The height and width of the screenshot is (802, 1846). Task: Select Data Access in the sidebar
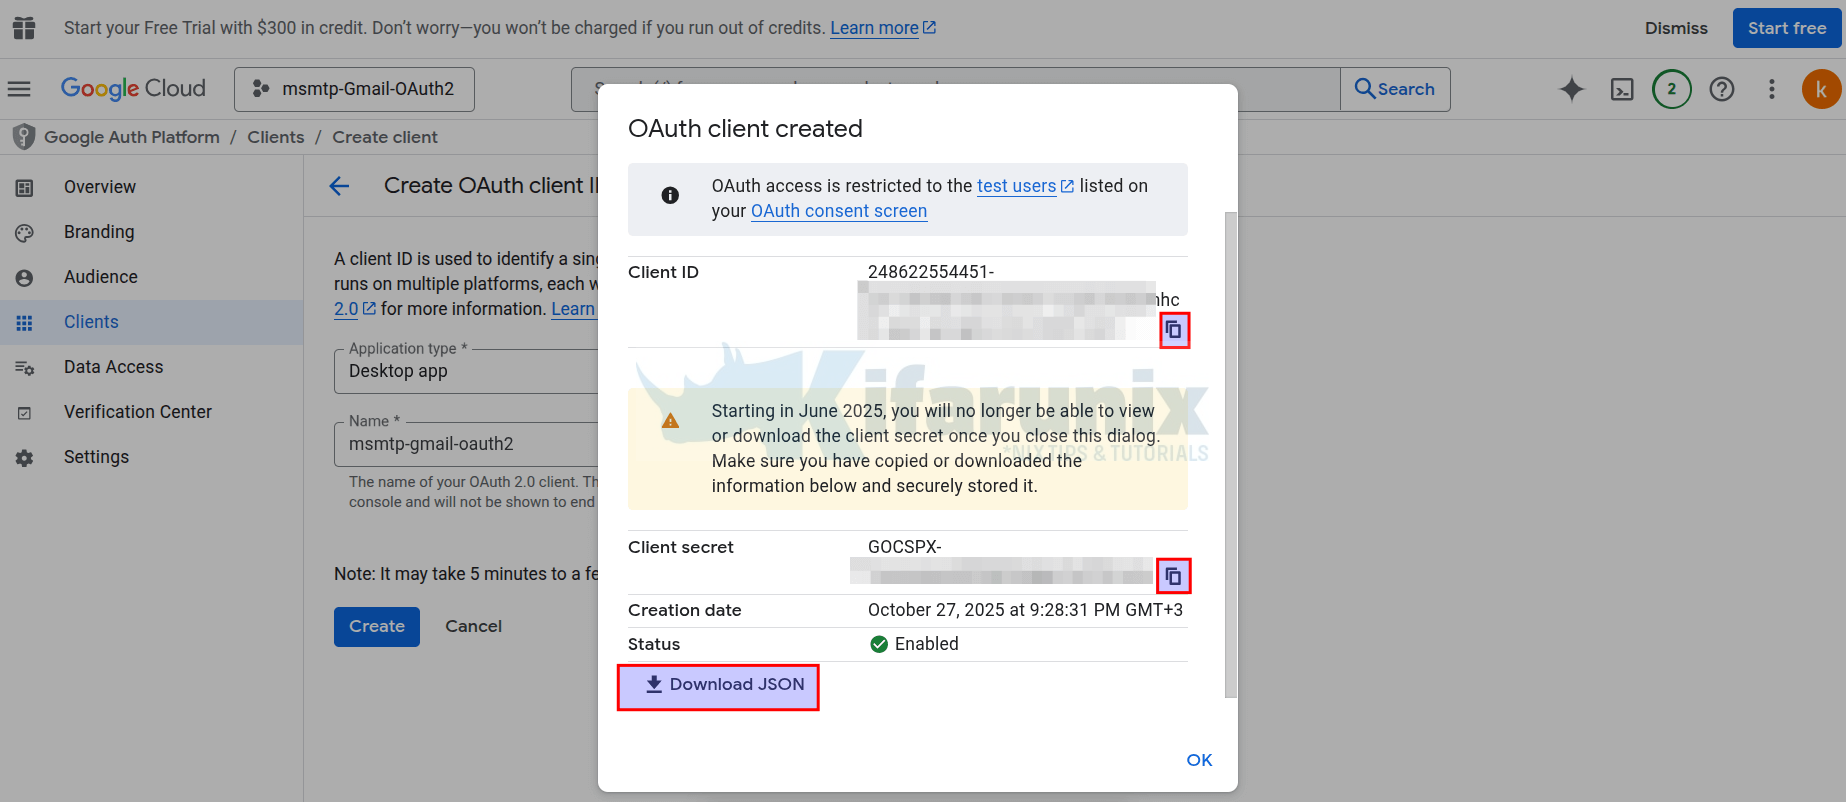[x=113, y=367]
